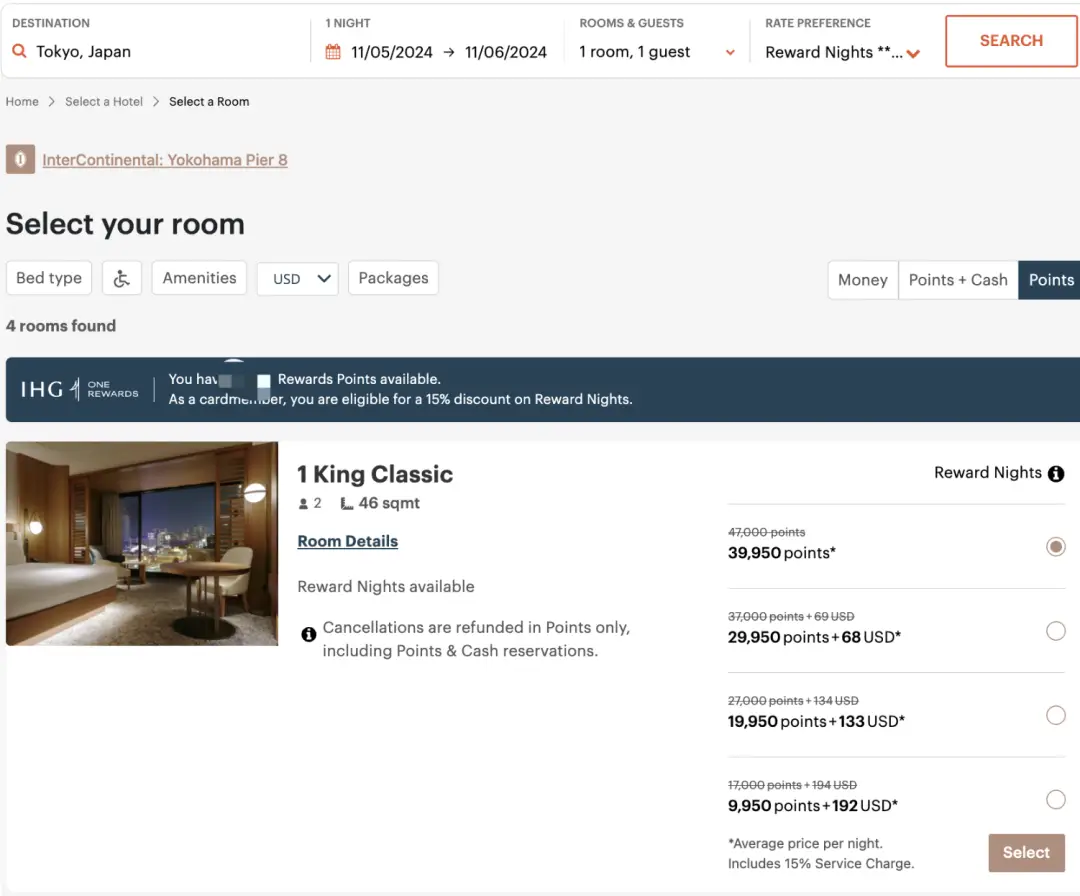The image size is (1080, 896).
Task: Select the 39,950 points rate option
Action: [x=1055, y=547]
